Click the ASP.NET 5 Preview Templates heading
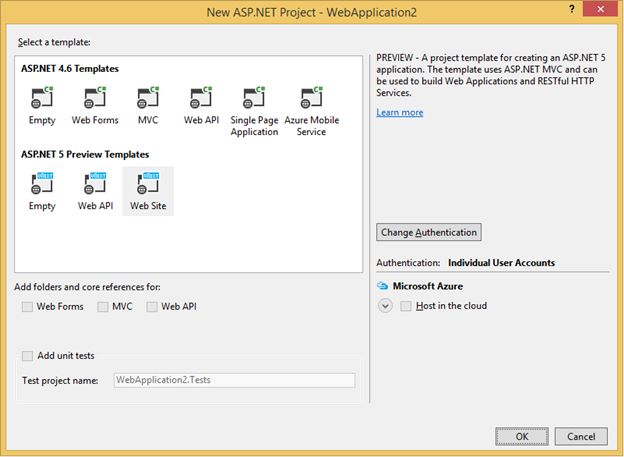 point(85,154)
